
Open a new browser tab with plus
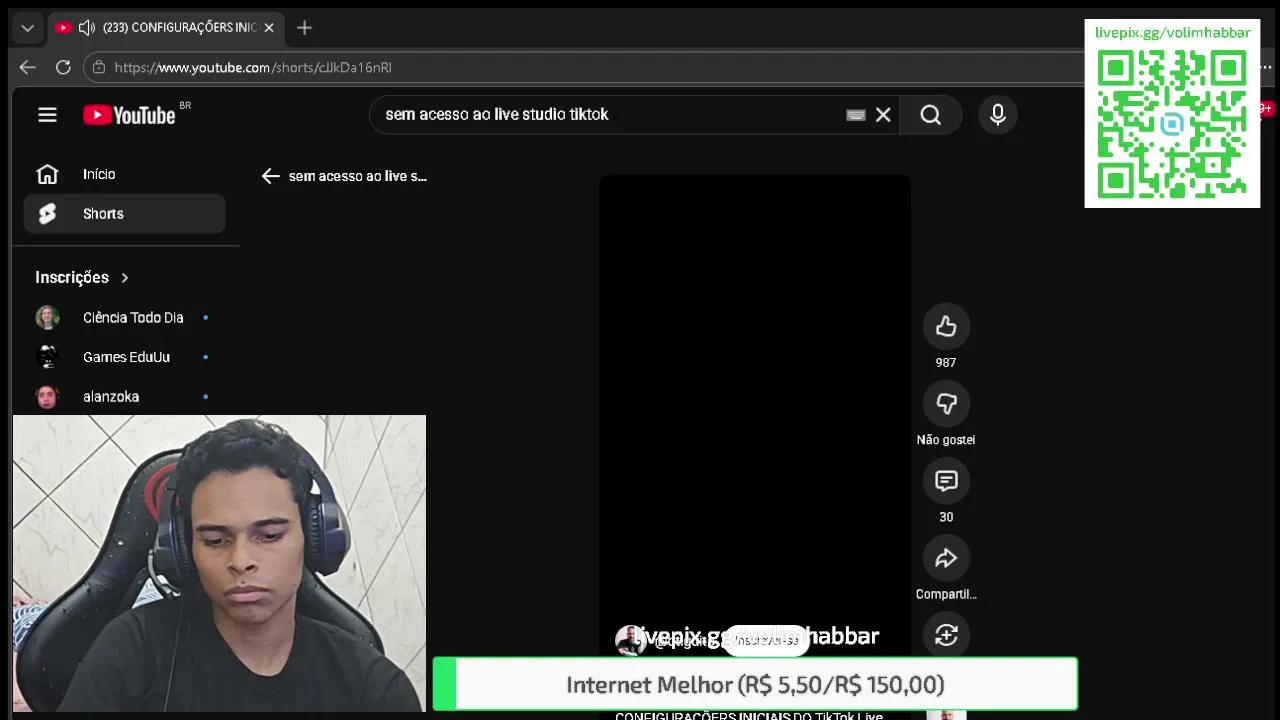[x=305, y=28]
